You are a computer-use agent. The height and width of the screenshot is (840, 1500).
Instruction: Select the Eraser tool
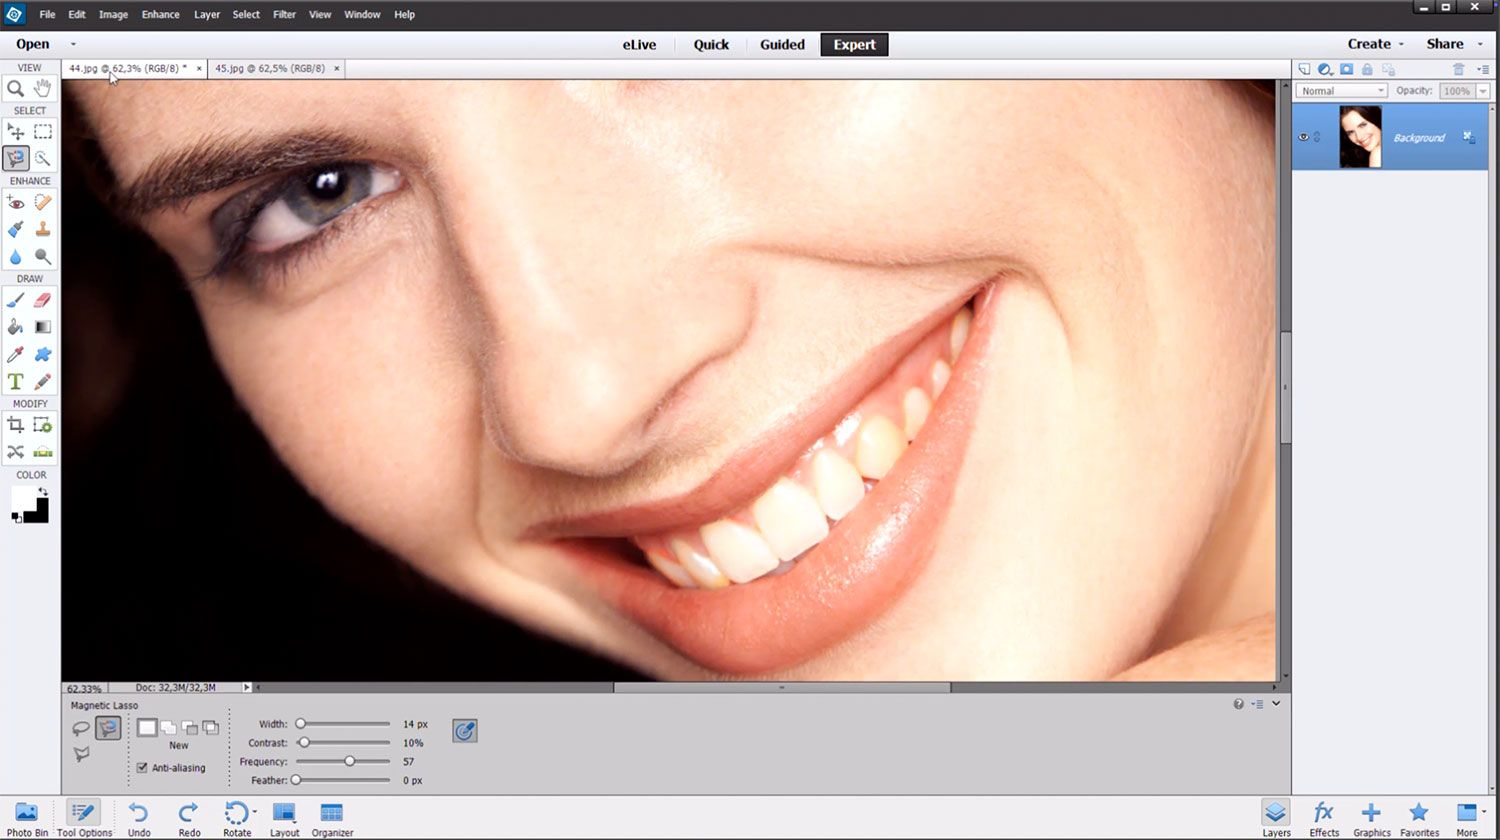pyautogui.click(x=43, y=300)
